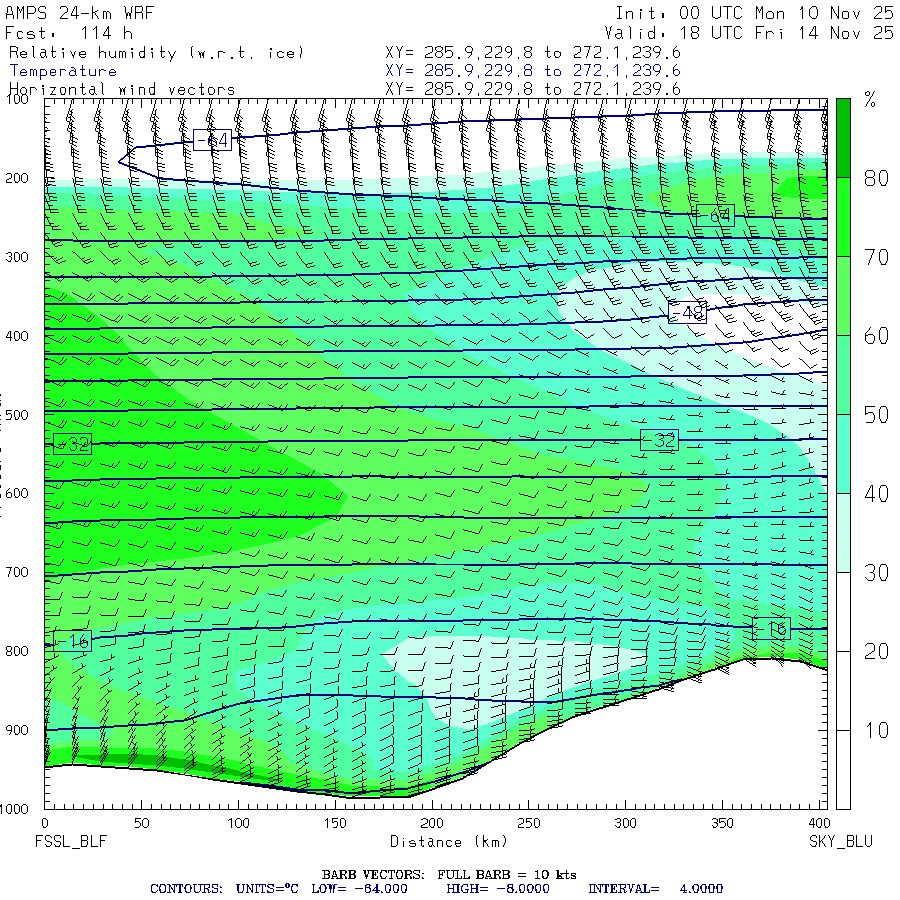Select the 'Distance (km)' axis title

(x=449, y=842)
